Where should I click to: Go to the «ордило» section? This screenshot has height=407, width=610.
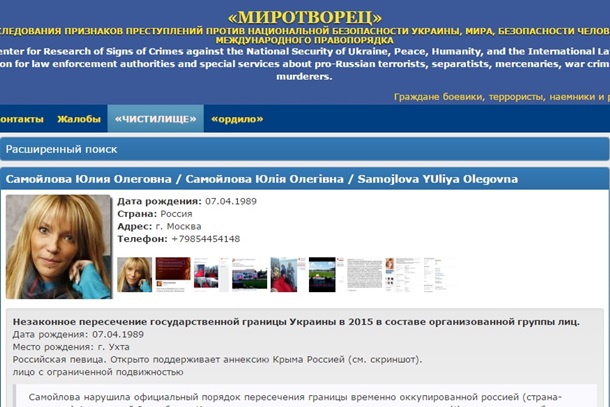point(237,119)
